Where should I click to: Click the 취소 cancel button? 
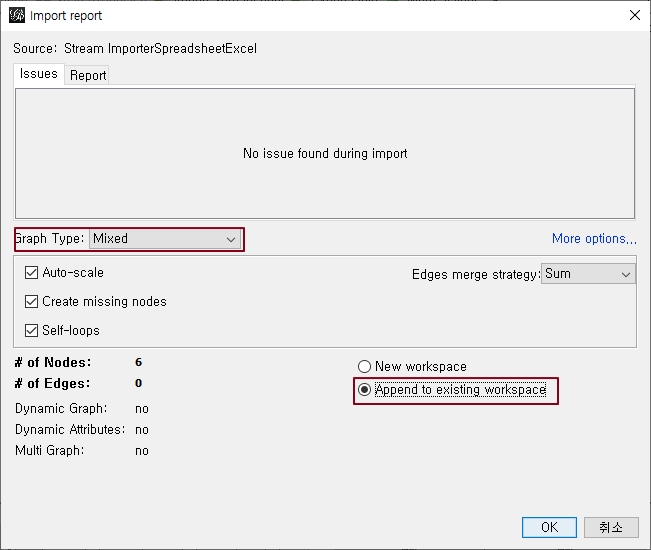tap(610, 527)
